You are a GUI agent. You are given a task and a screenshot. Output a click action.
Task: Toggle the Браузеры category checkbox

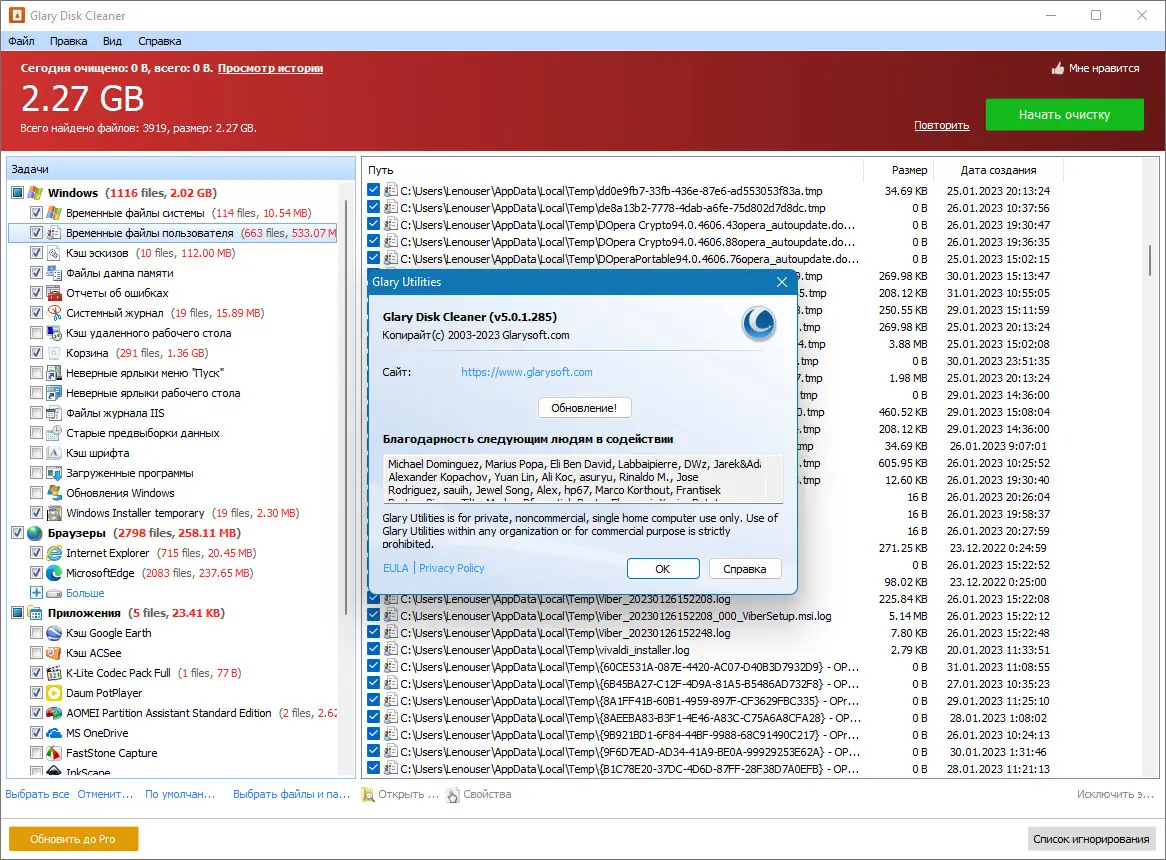[x=17, y=534]
